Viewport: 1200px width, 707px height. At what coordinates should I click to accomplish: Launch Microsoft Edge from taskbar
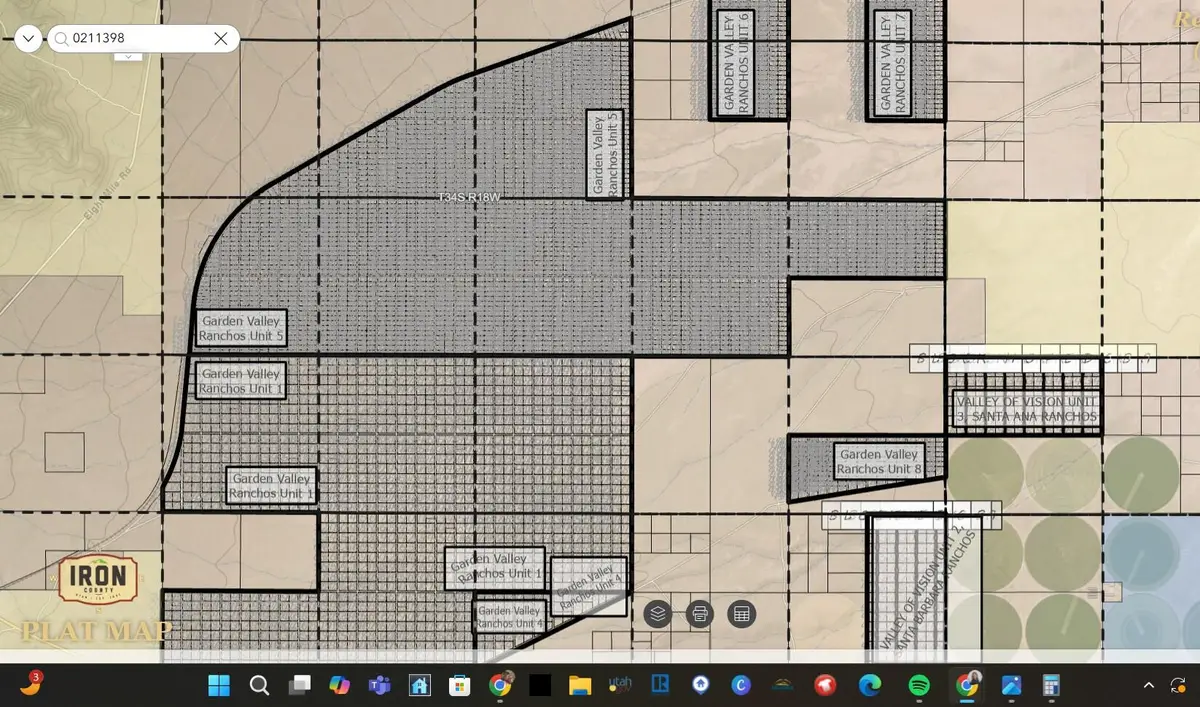869,685
